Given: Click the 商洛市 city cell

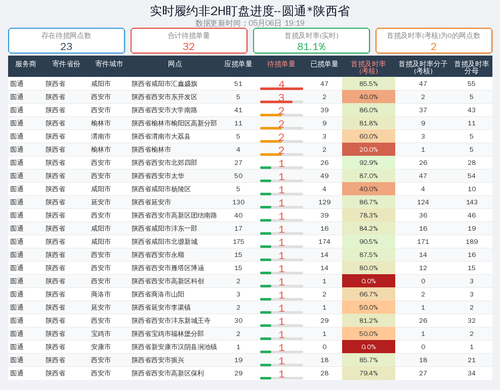Looking at the screenshot, I should pyautogui.click(x=101, y=294).
